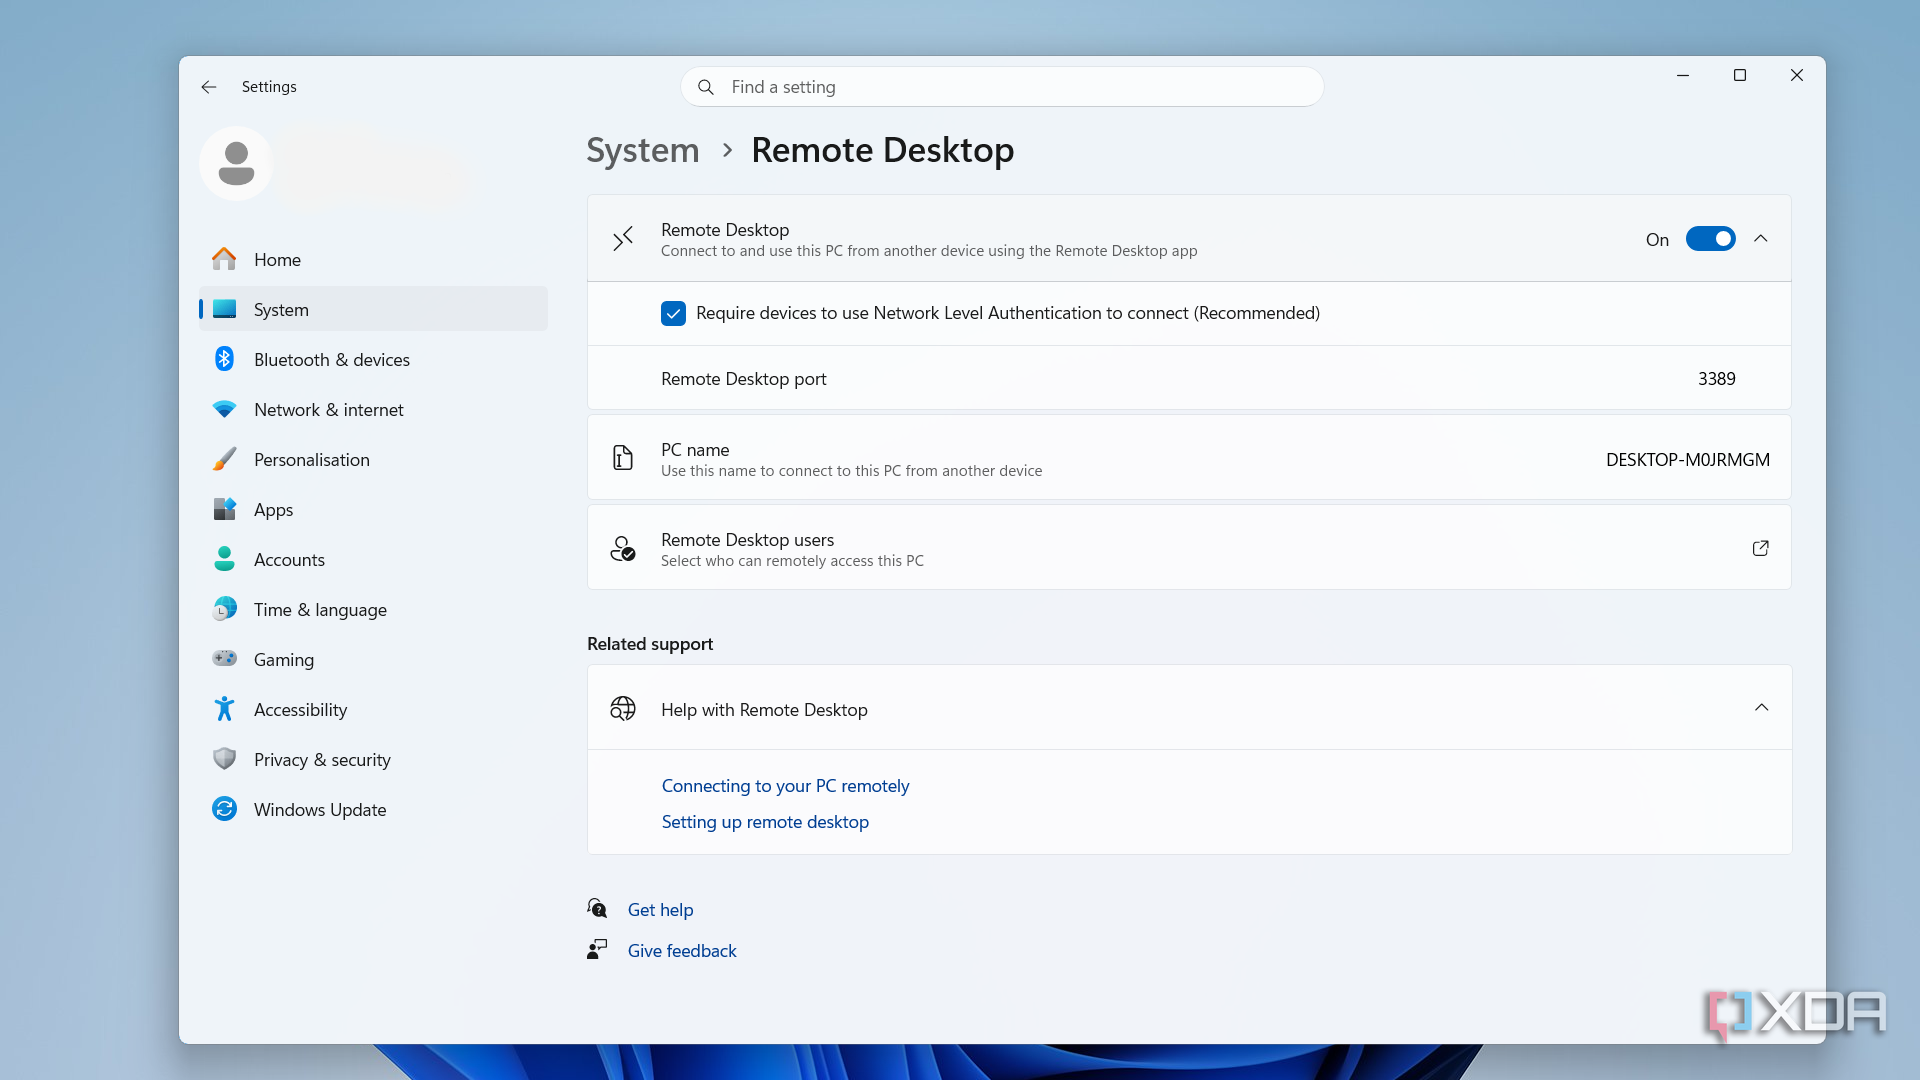Click the paintbrush Personalisation icon

click(224, 459)
